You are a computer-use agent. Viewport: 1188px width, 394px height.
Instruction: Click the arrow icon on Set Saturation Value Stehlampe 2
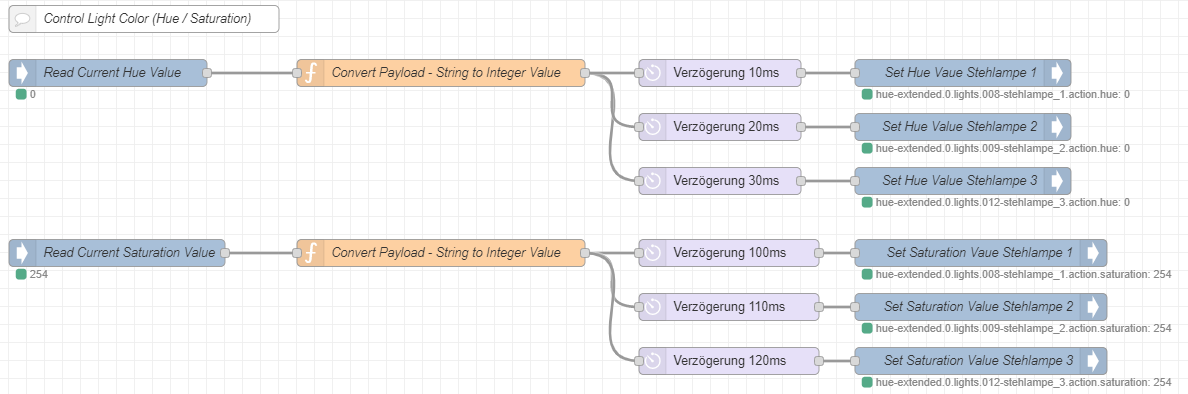tap(1093, 307)
